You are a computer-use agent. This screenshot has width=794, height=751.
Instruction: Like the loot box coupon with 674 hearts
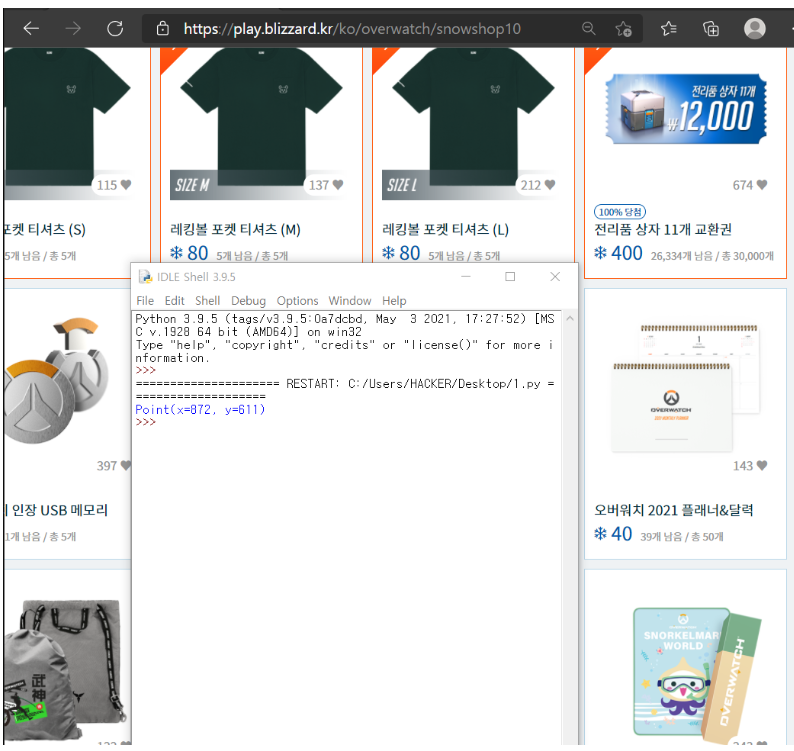762,185
